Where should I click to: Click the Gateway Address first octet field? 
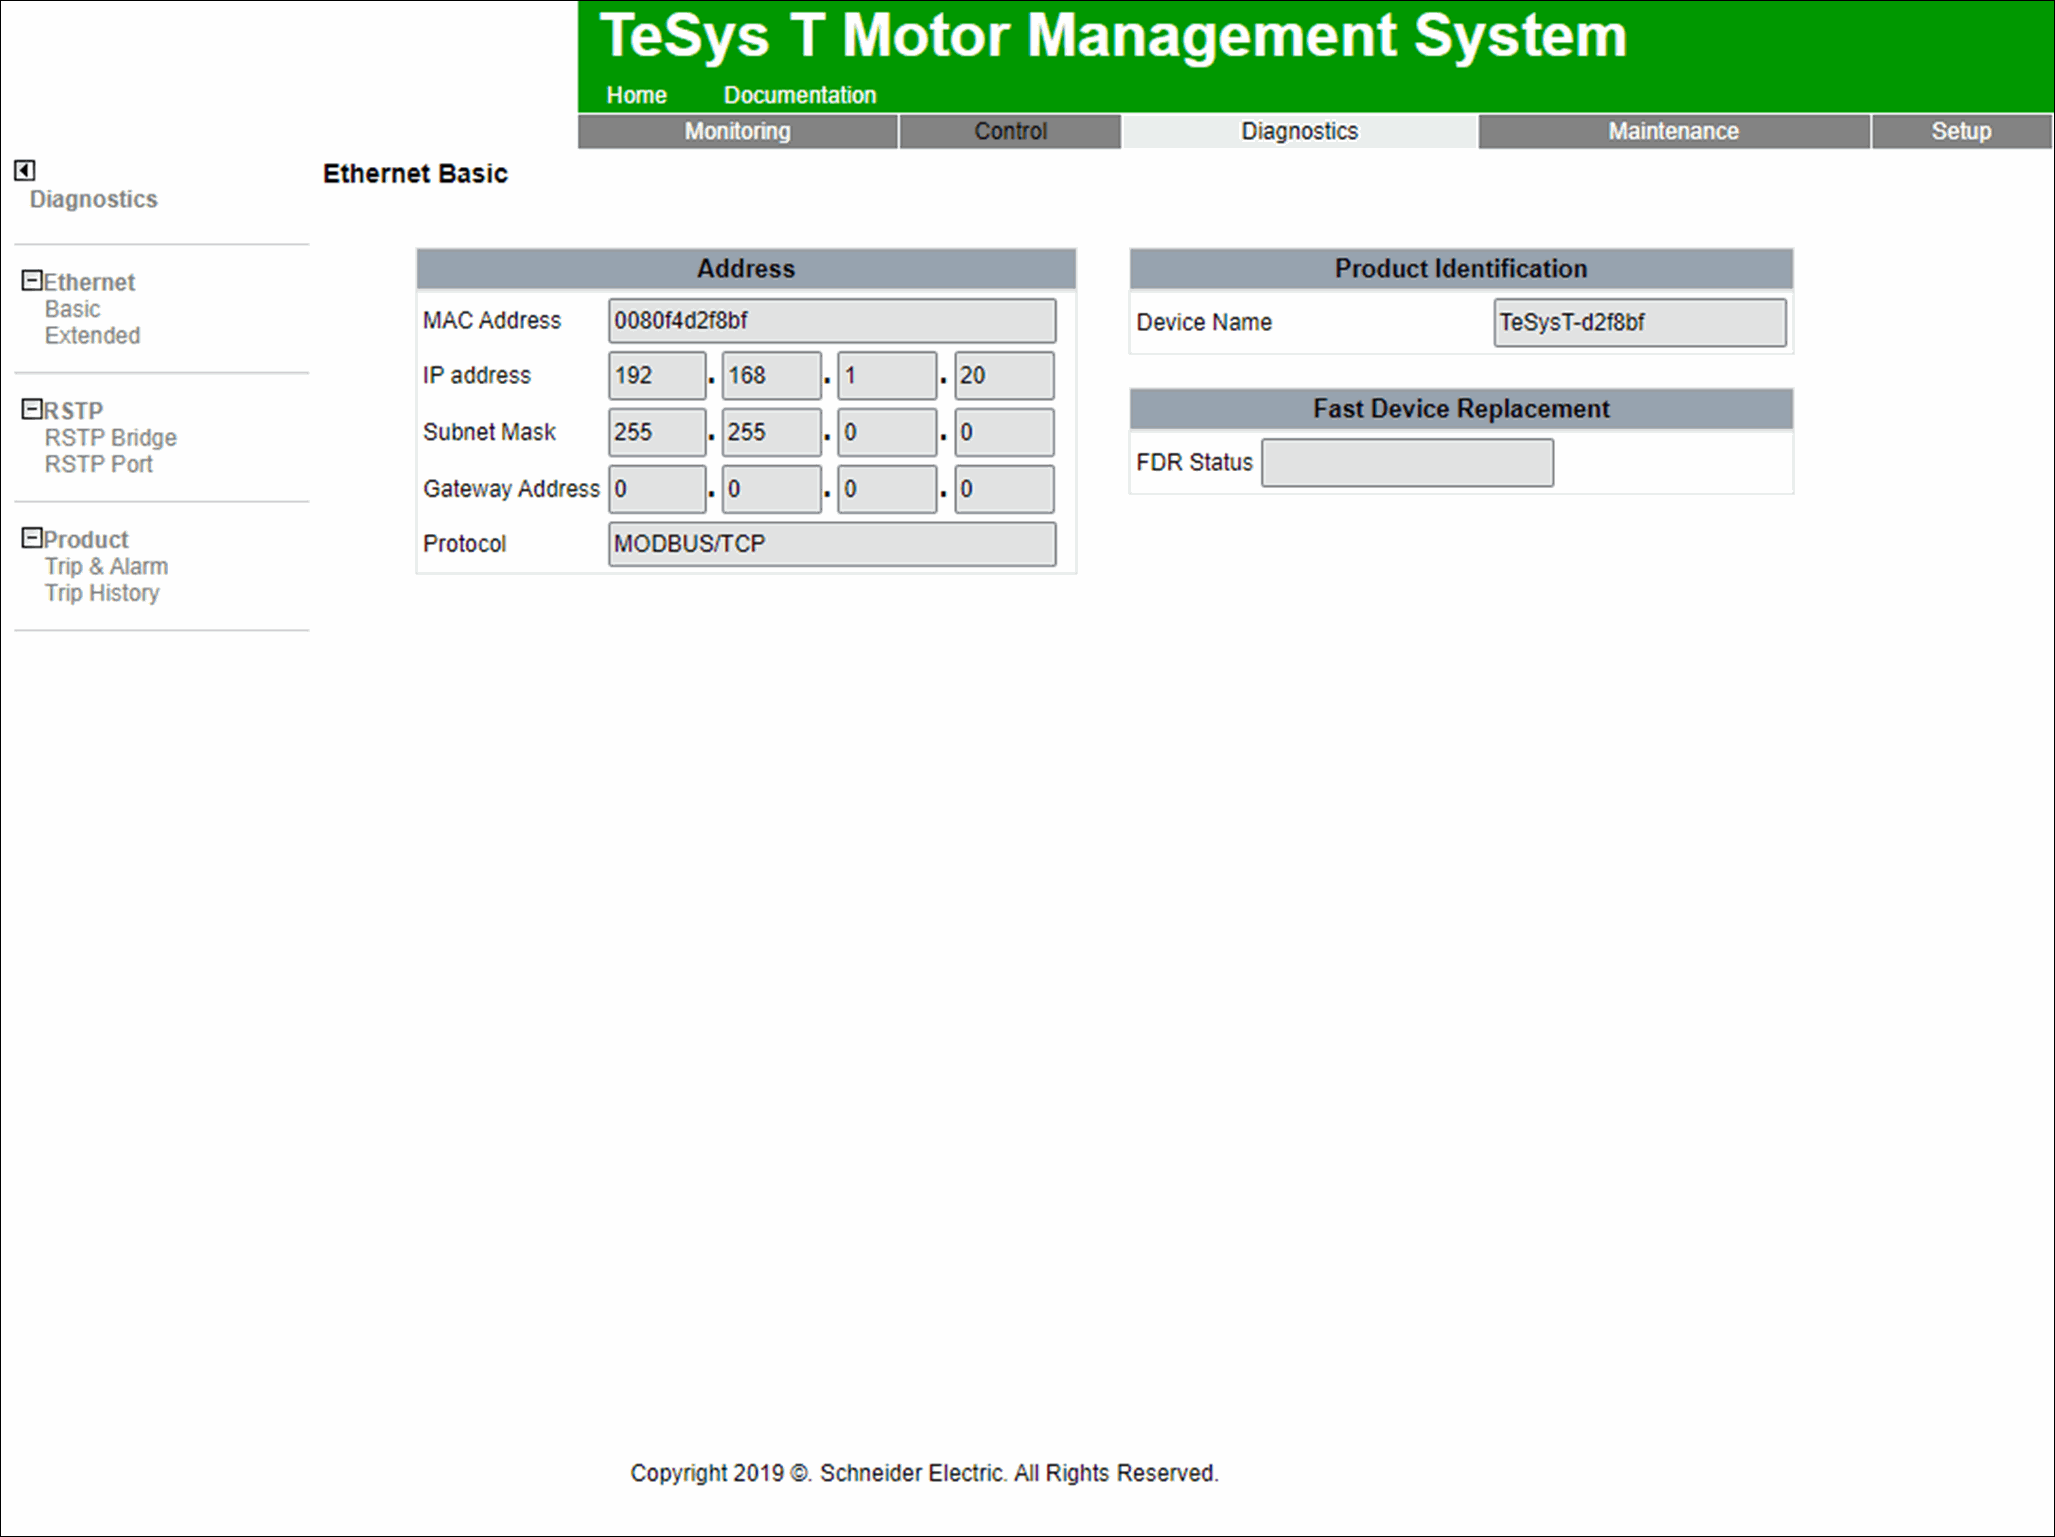click(x=657, y=489)
